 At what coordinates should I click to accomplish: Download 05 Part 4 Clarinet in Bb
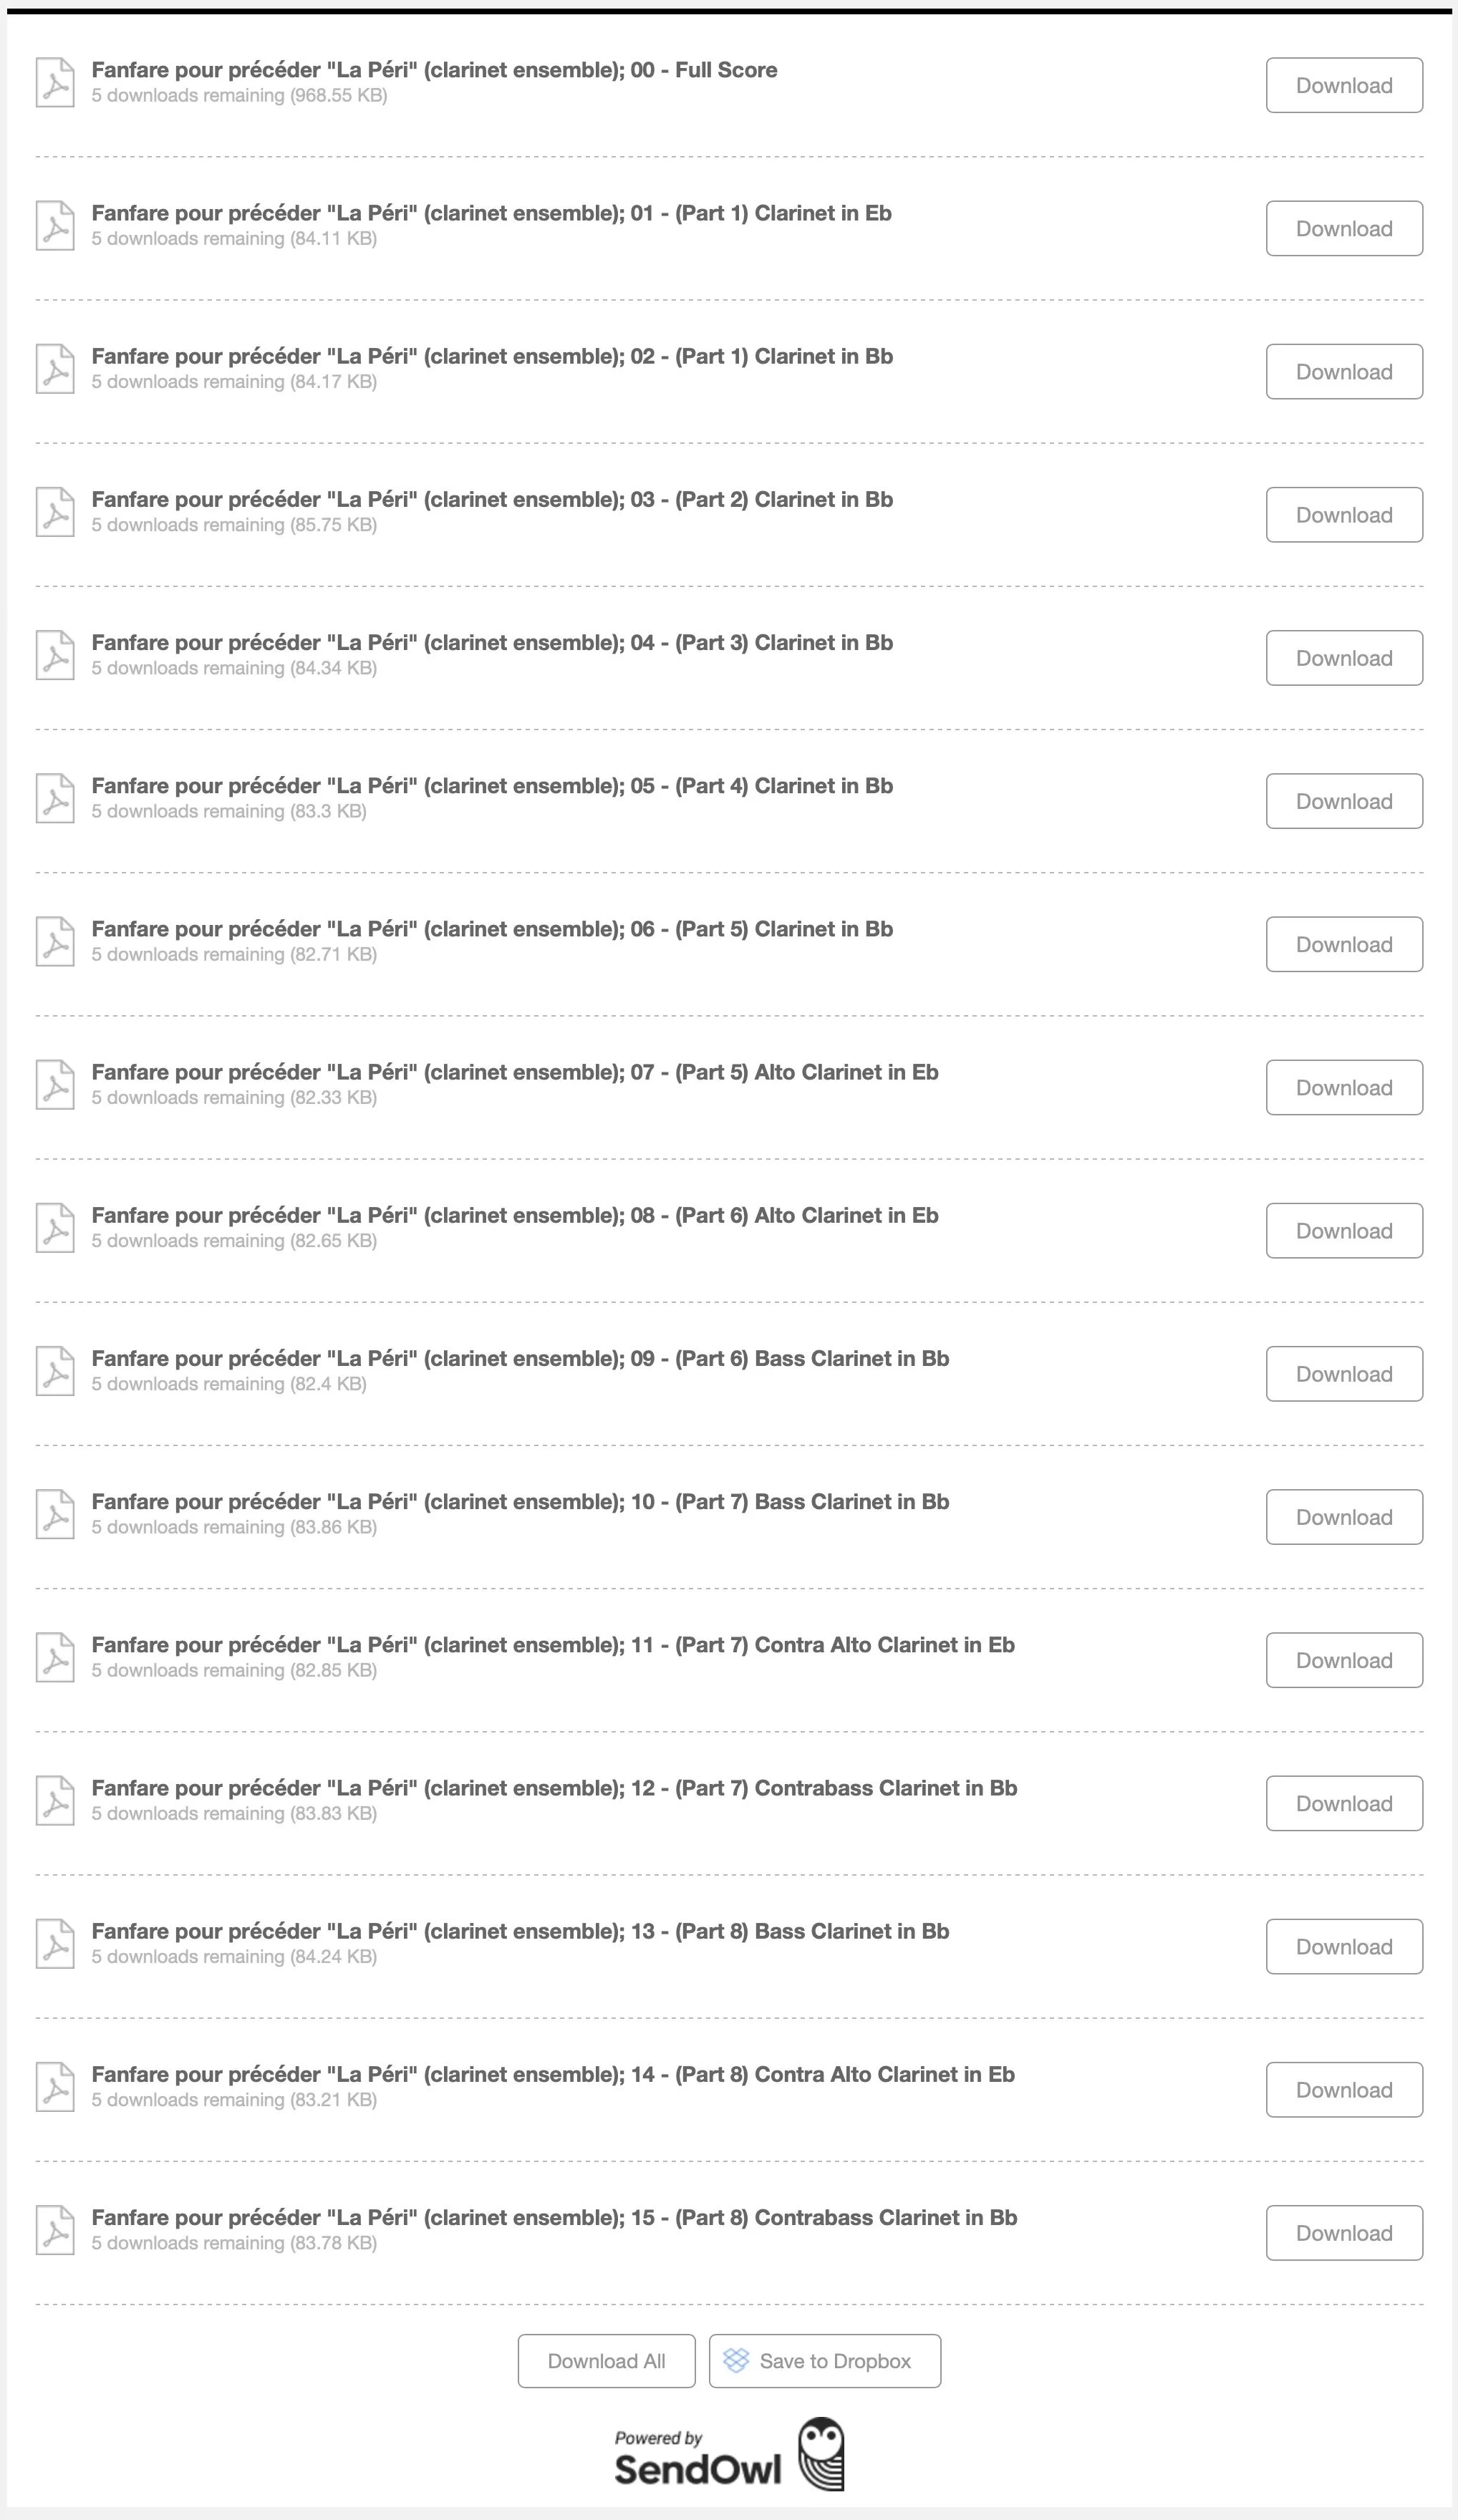pyautogui.click(x=1344, y=801)
